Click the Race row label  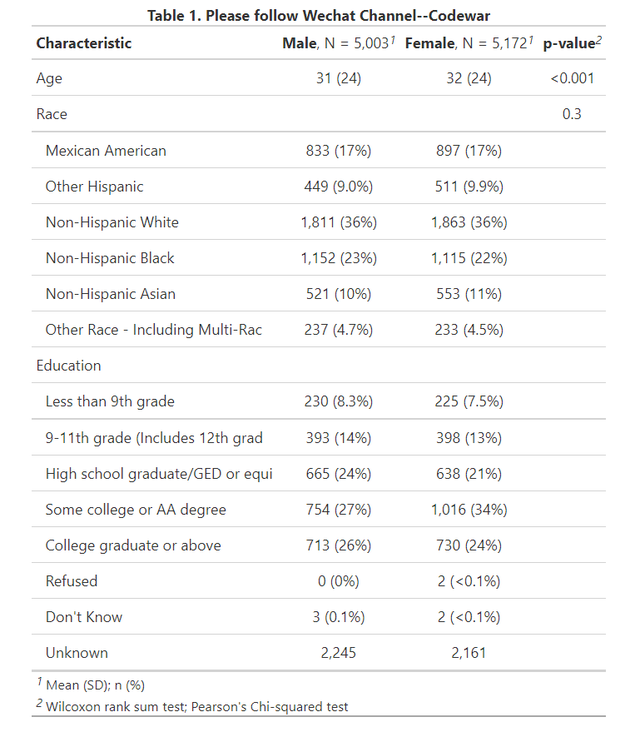point(51,114)
